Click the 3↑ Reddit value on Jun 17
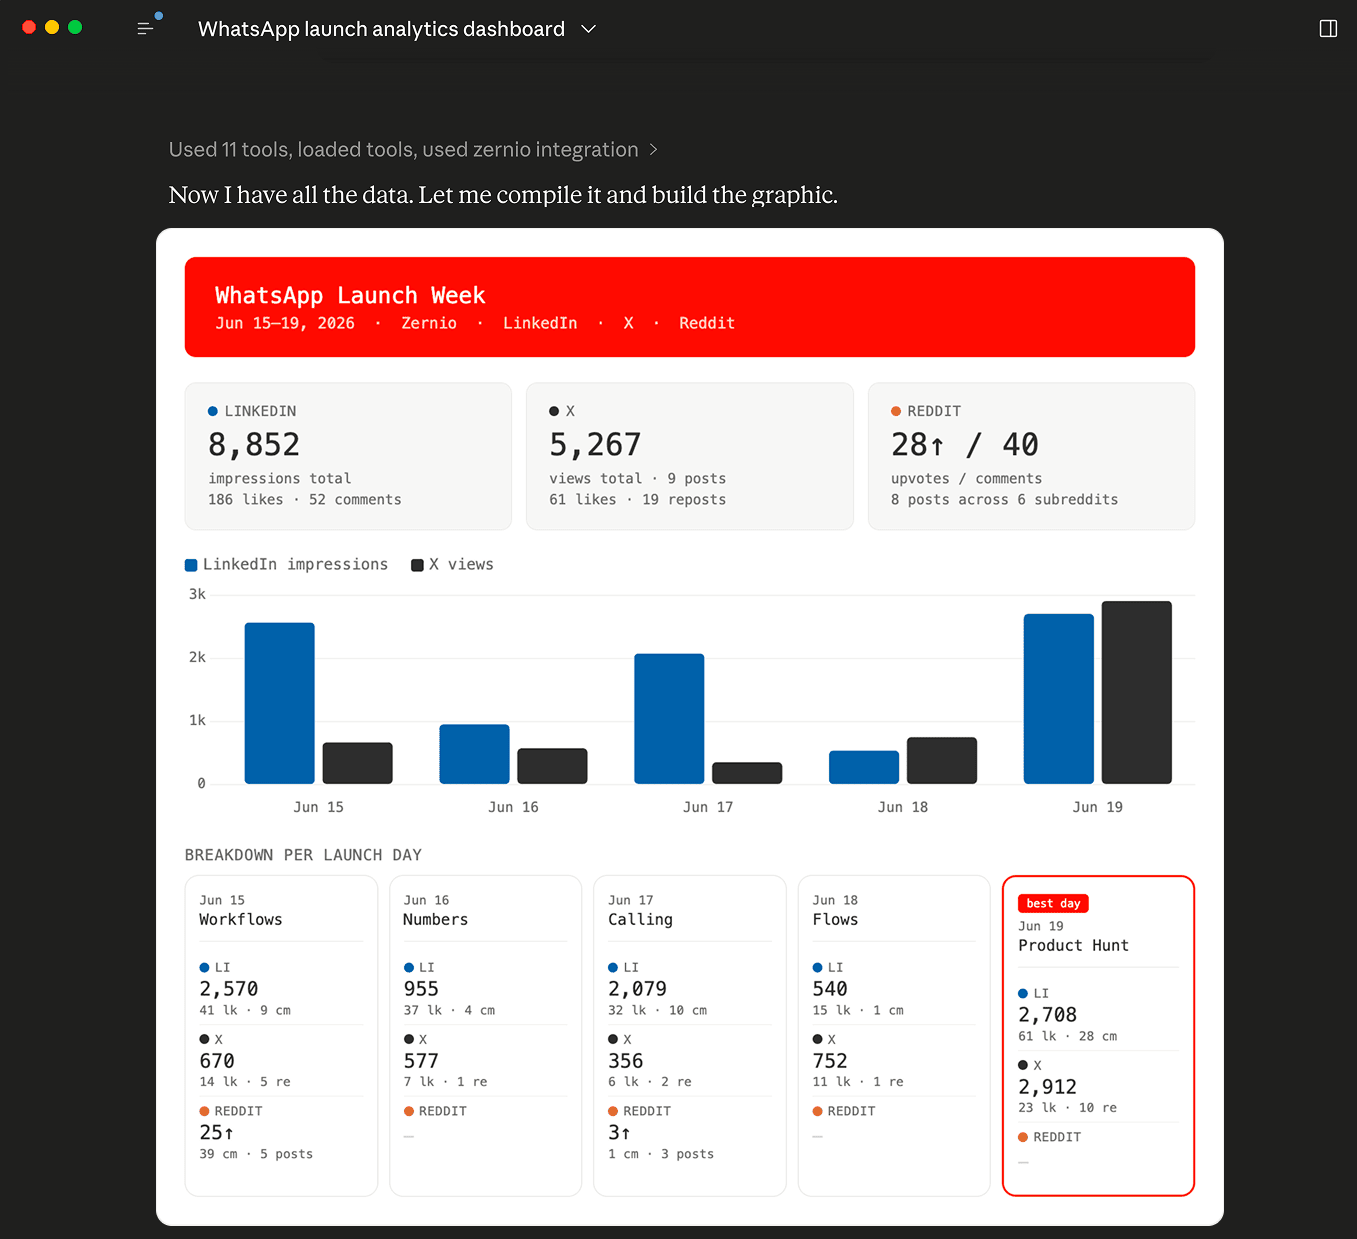Screen dimensions: 1357x1239 click(x=619, y=1133)
